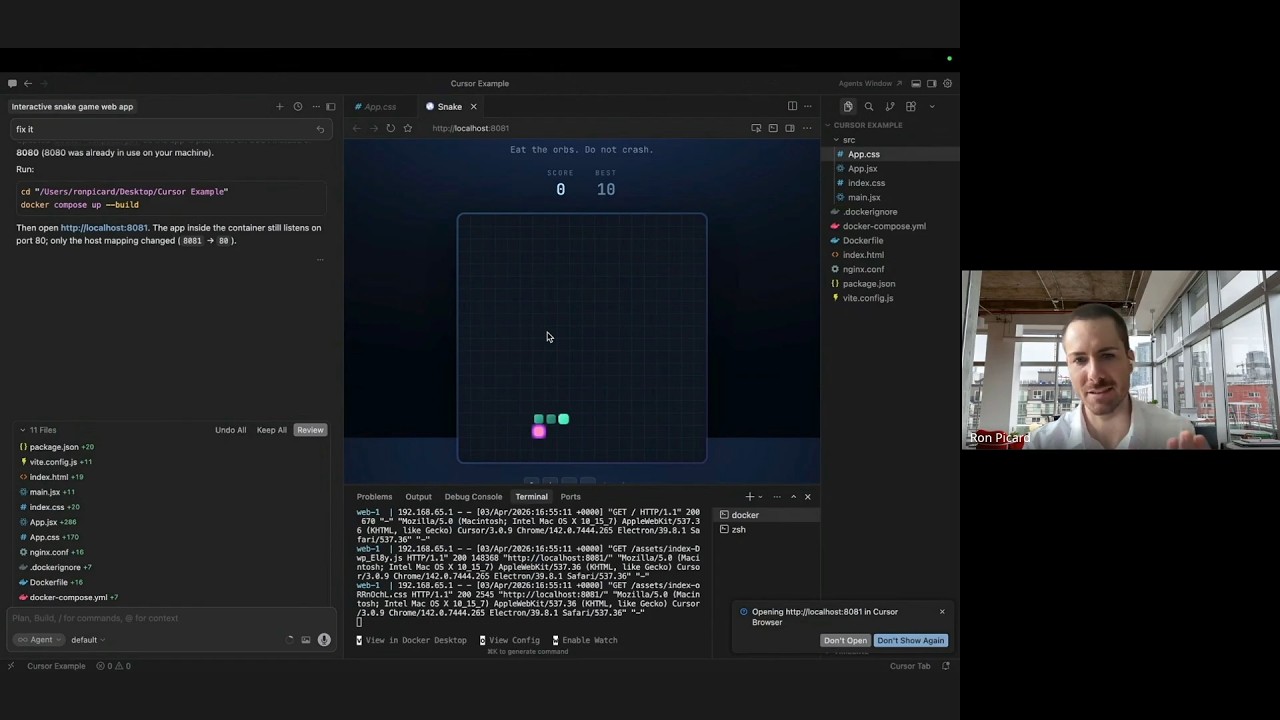Image resolution: width=1280 pixels, height=720 pixels.
Task: Open the Explorer files view icon
Action: click(x=848, y=107)
